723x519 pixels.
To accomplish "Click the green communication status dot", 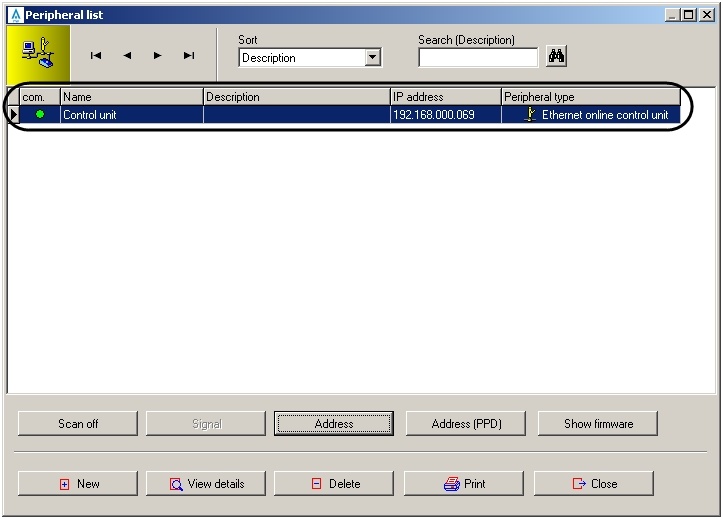I will 40,115.
